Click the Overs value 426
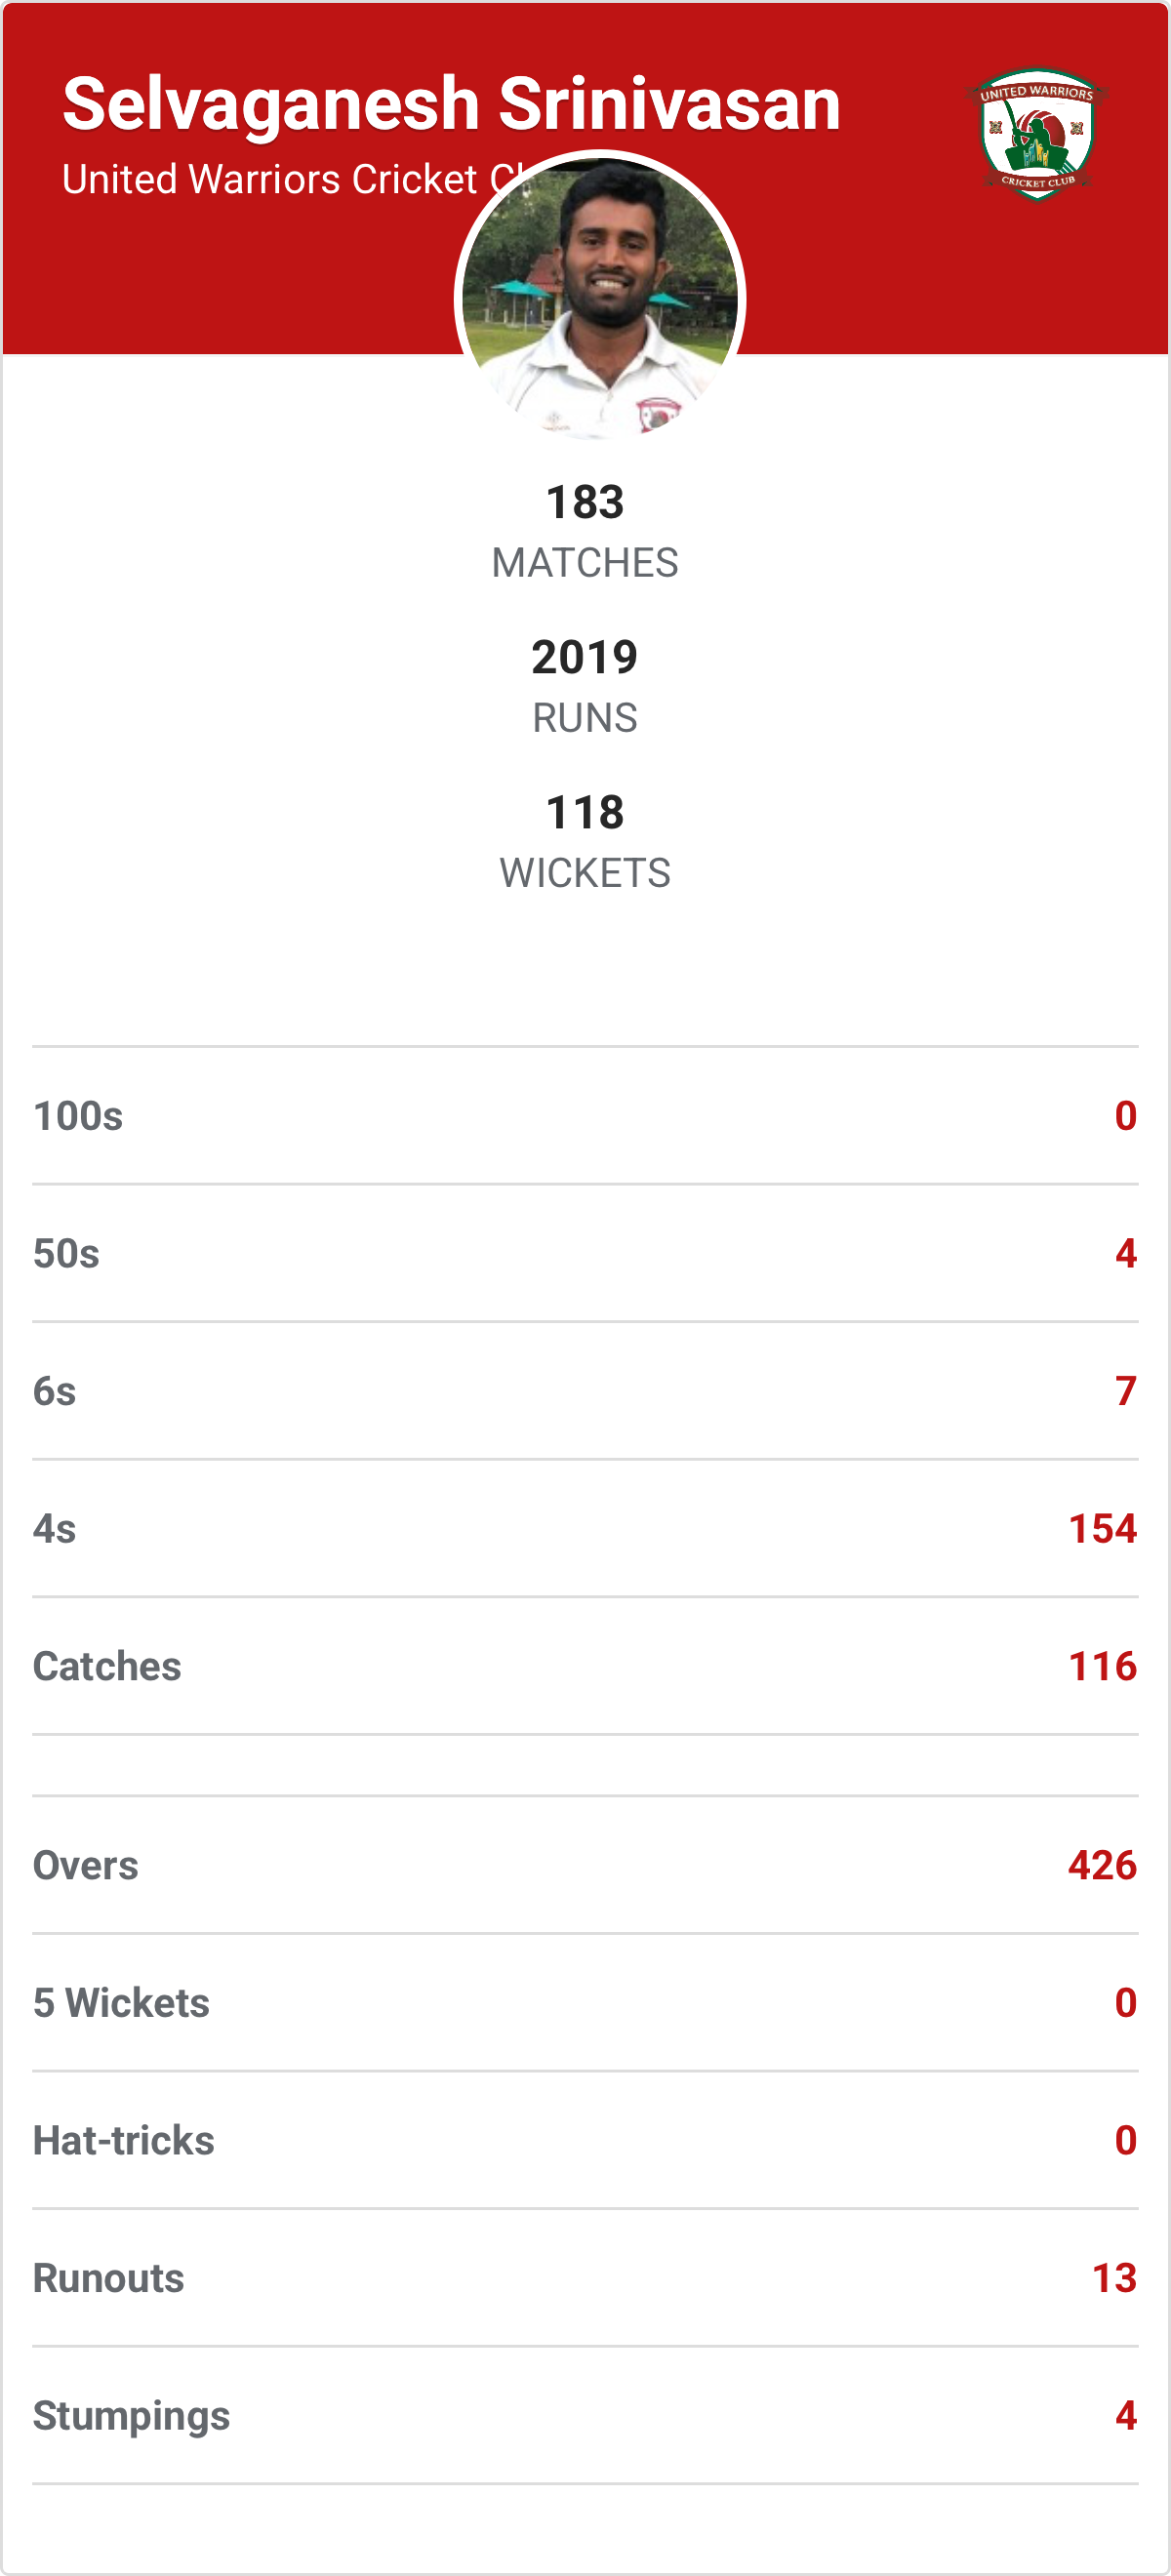 (1102, 1865)
